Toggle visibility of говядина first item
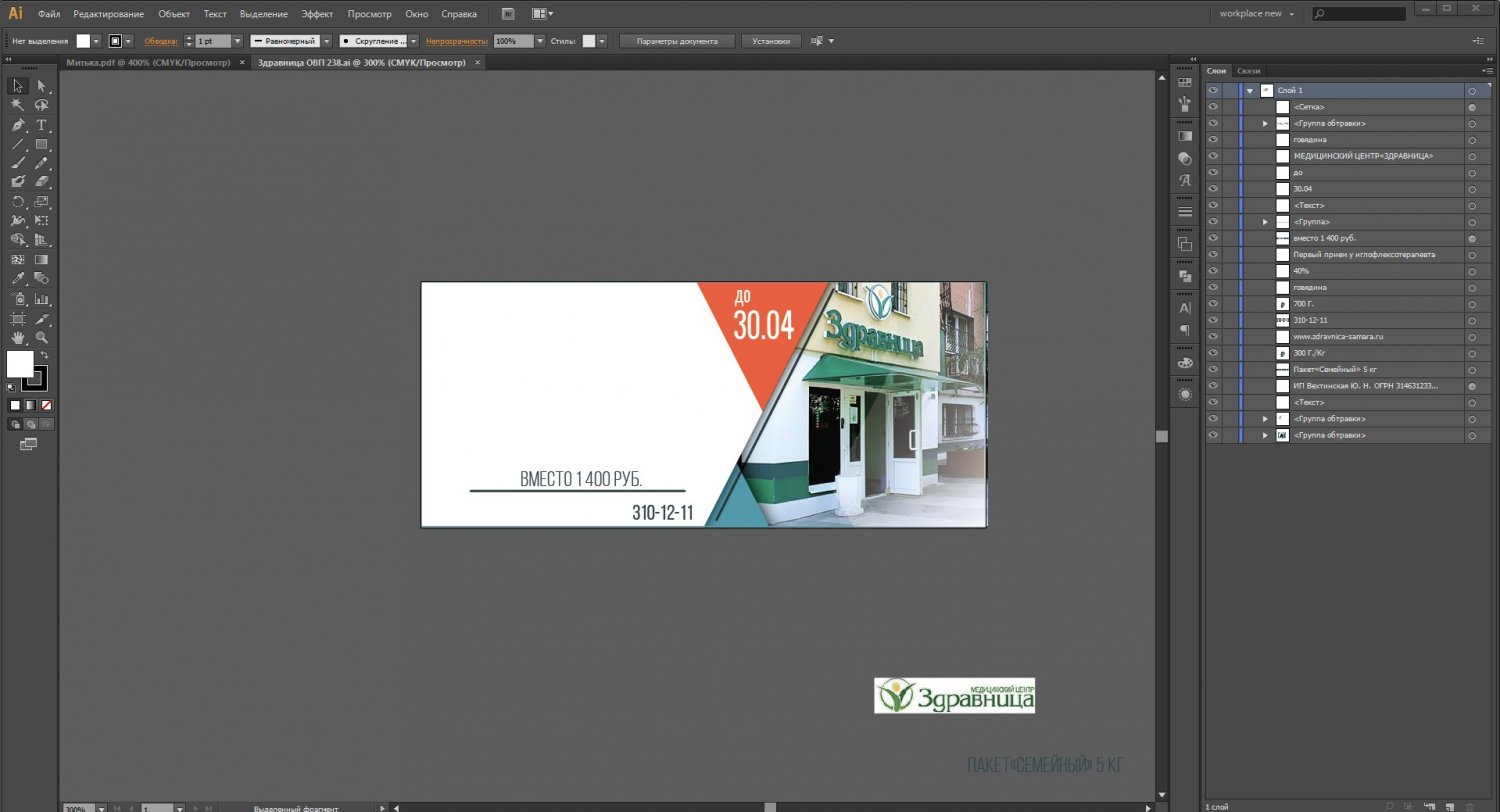This screenshot has width=1500, height=812. pos(1213,139)
